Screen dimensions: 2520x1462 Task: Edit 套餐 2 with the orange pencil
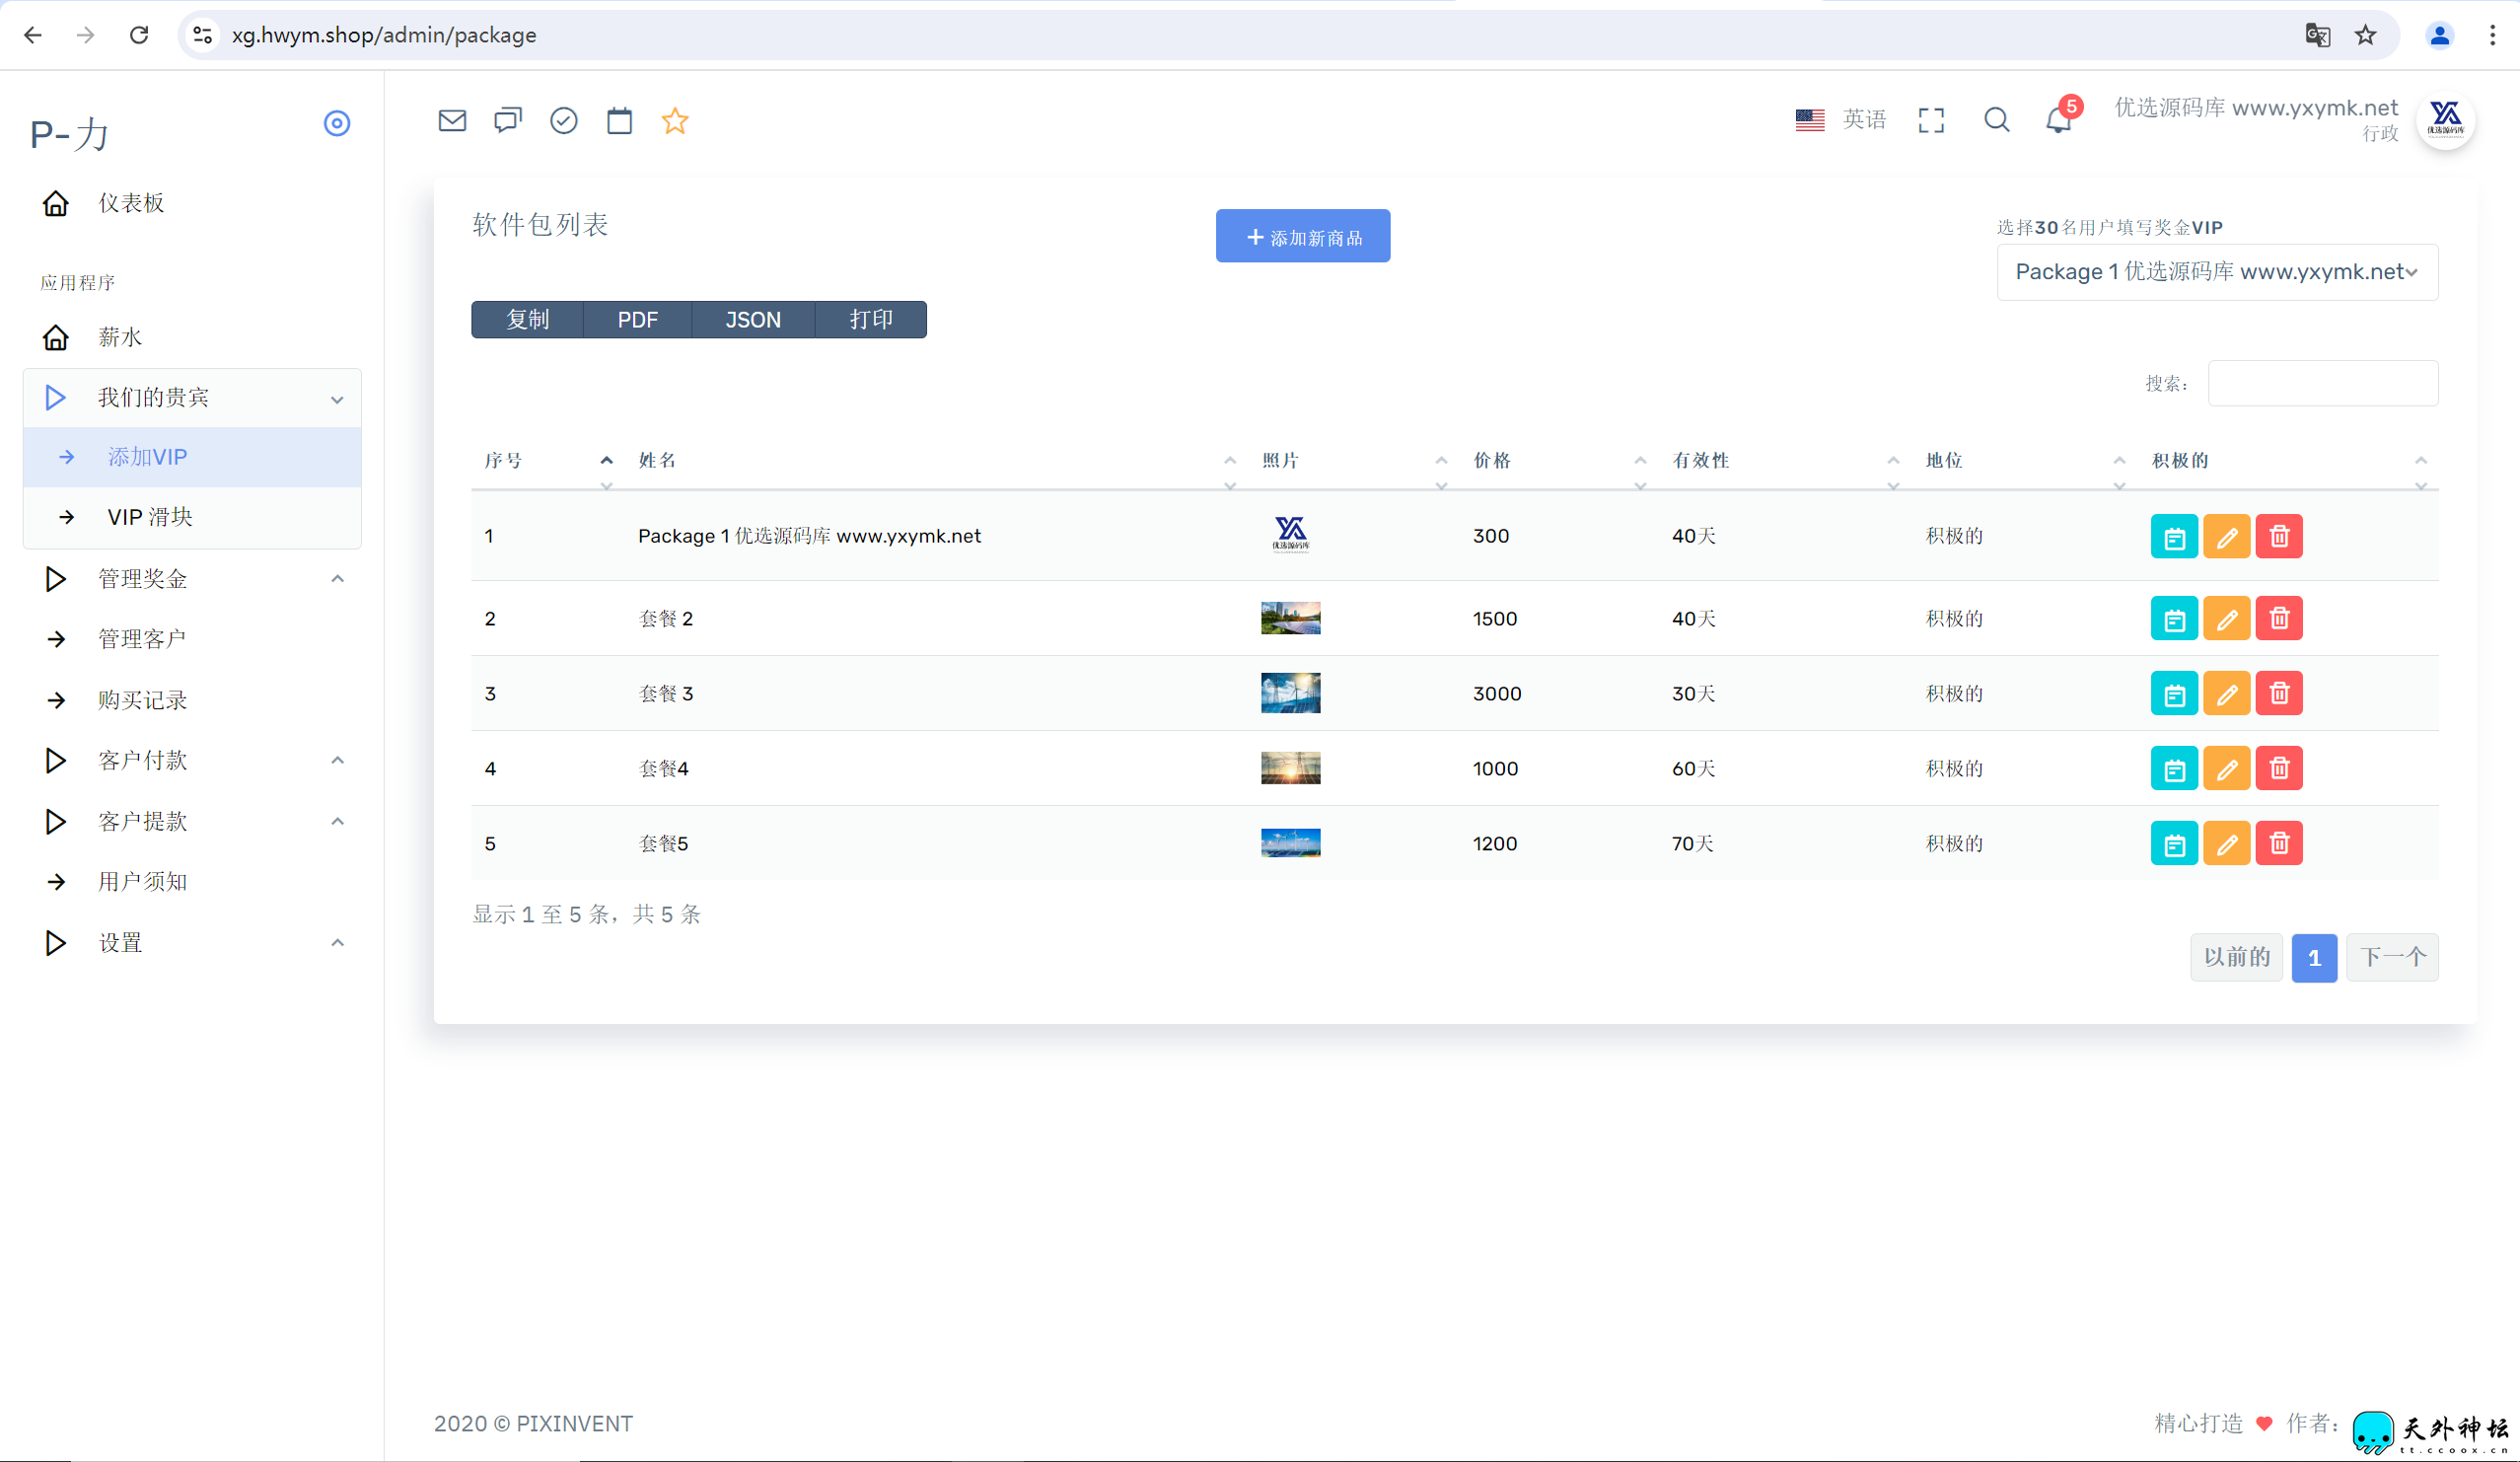point(2226,619)
